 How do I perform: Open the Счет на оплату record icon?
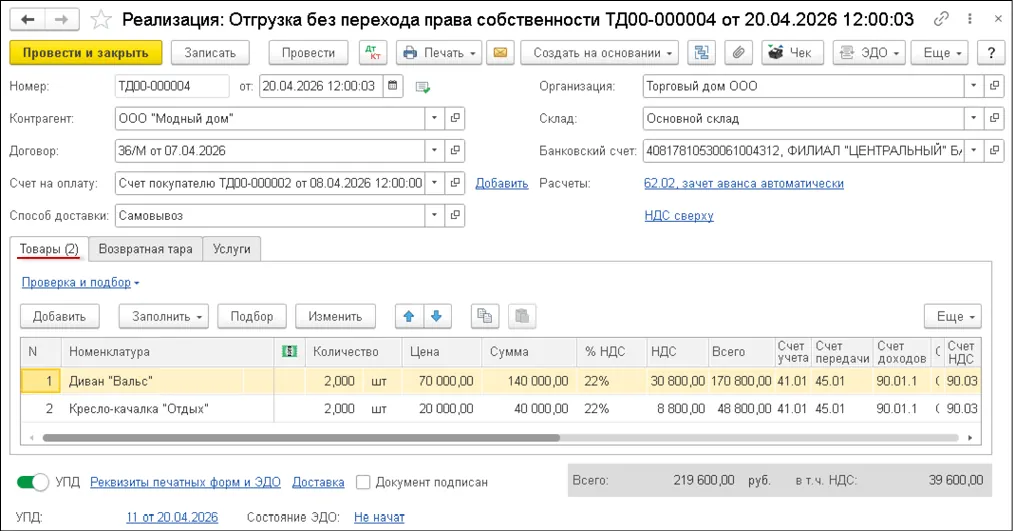coord(455,183)
